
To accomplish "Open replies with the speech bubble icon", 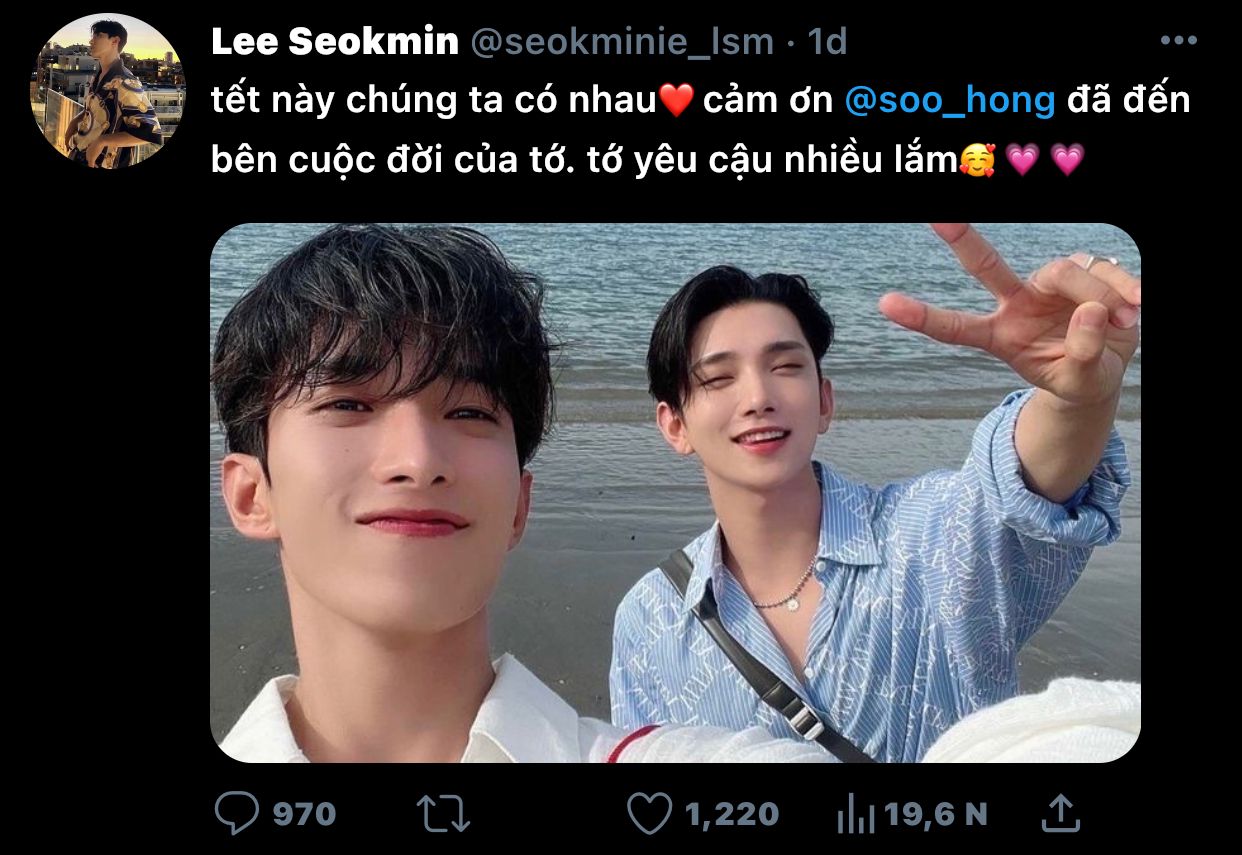I will (x=236, y=814).
